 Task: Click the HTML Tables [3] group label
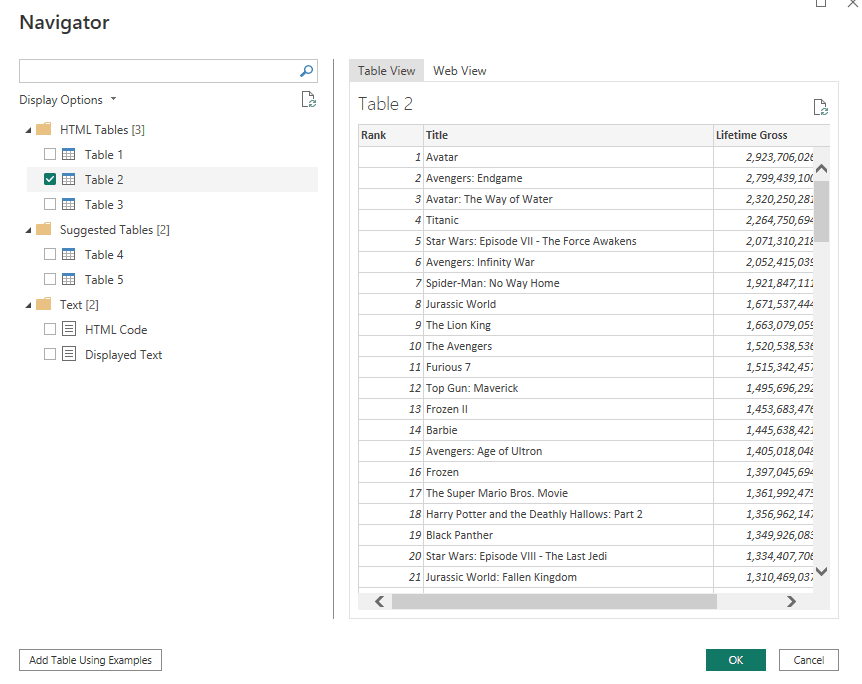coord(102,130)
